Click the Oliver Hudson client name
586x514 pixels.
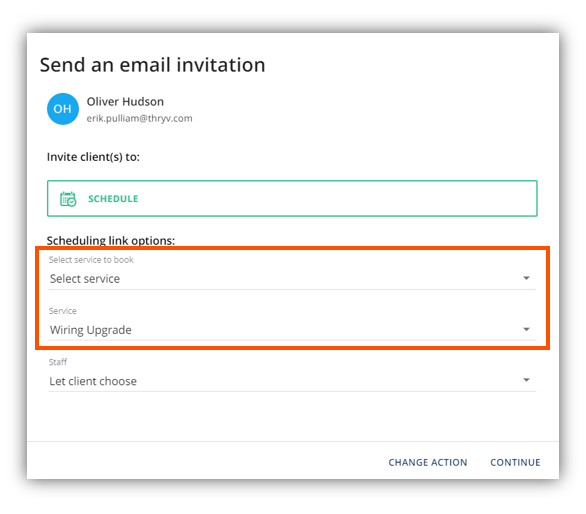[125, 102]
